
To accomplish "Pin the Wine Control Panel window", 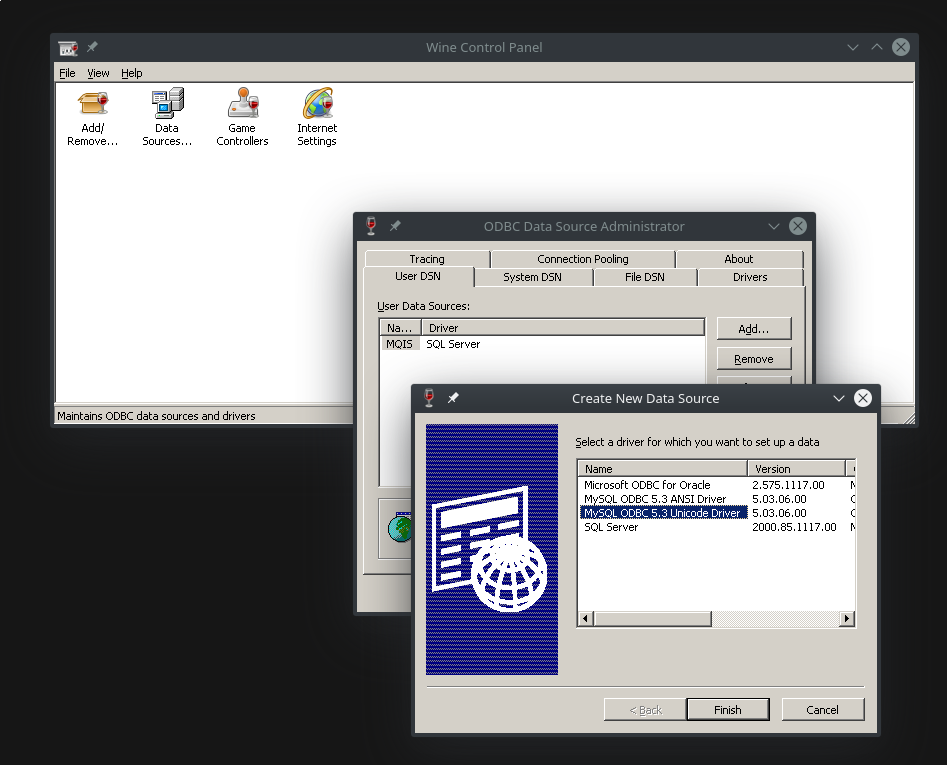I will (x=92, y=46).
